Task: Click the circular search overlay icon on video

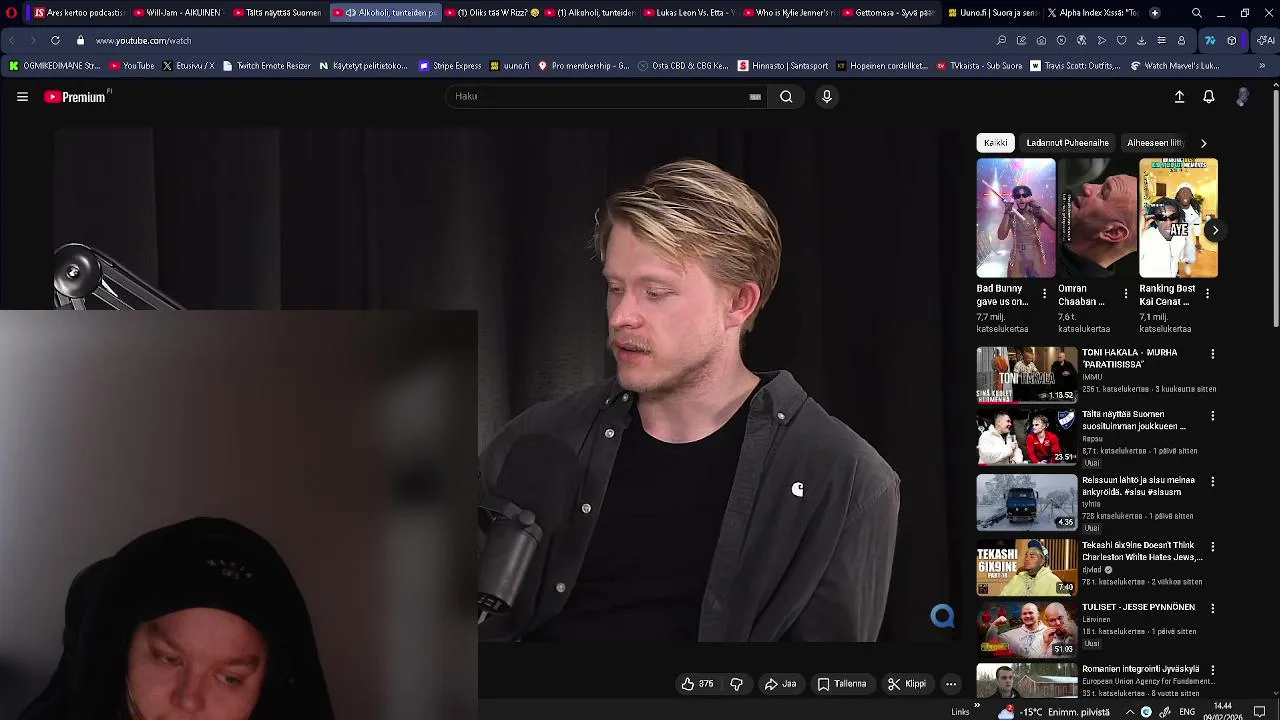Action: click(x=942, y=616)
